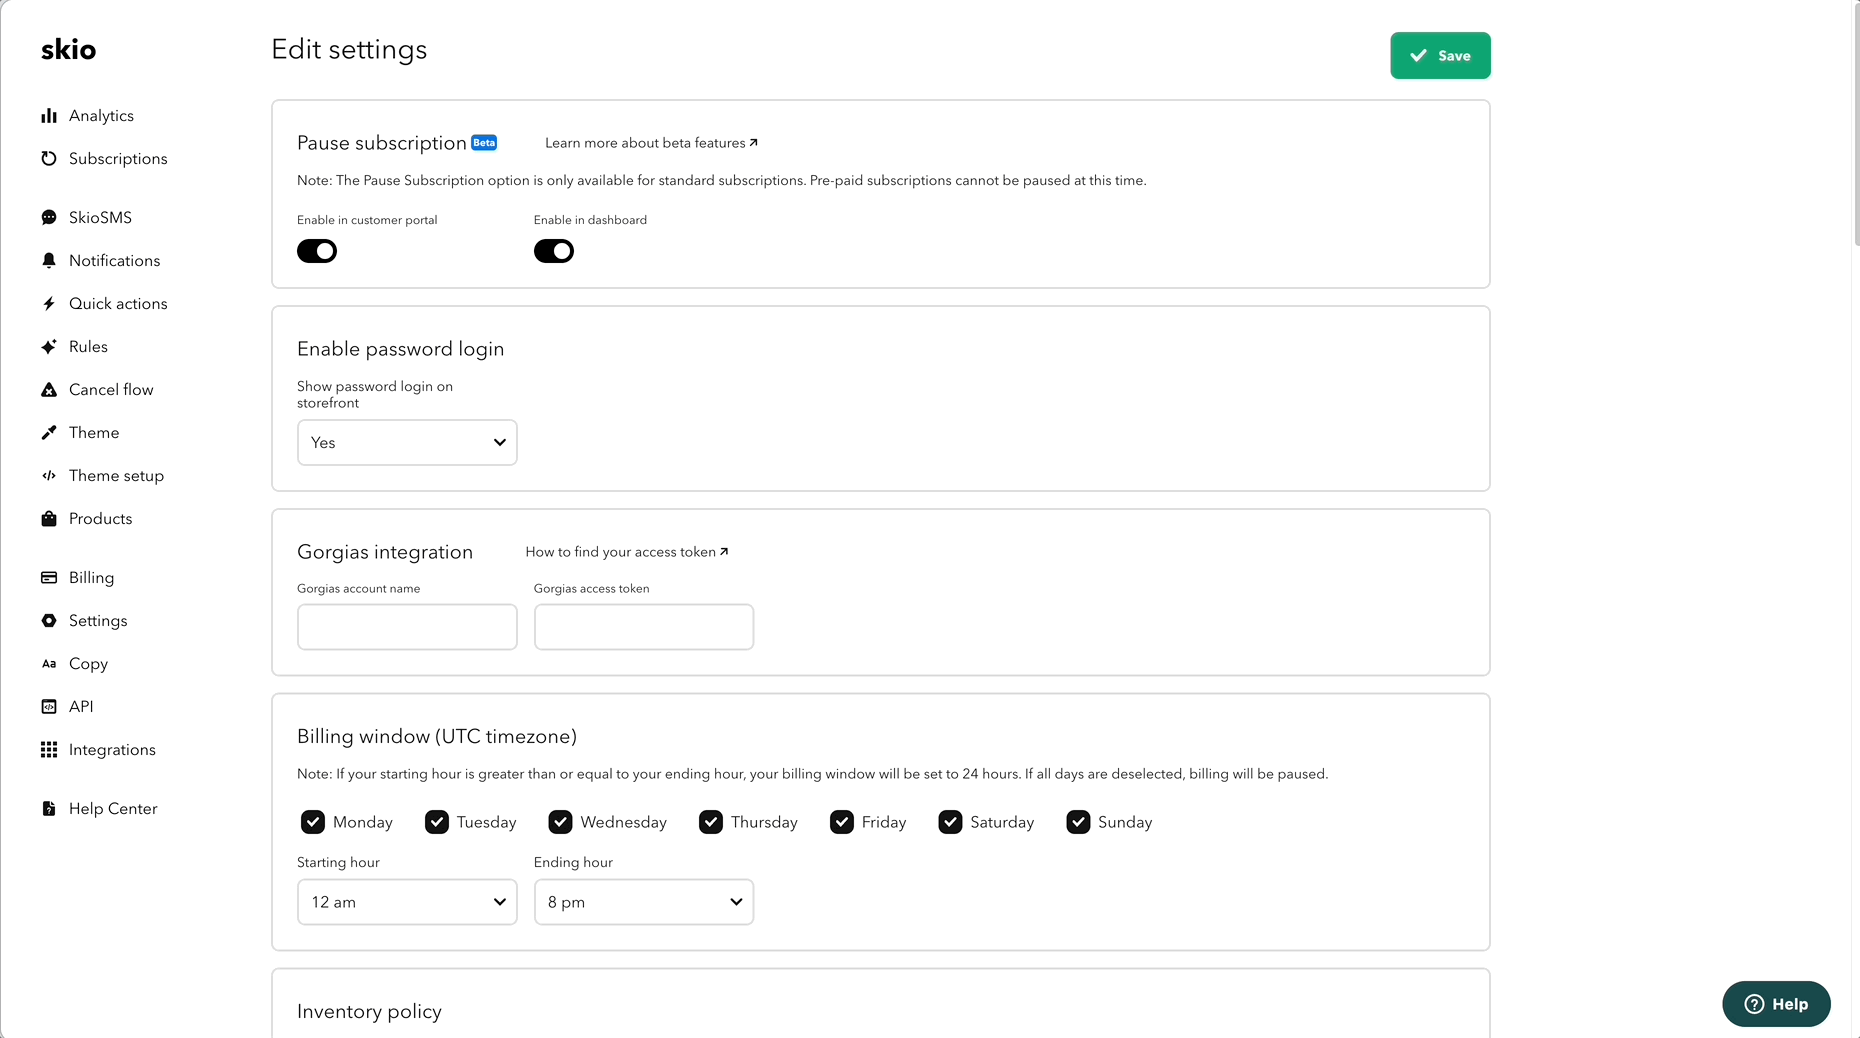This screenshot has width=1860, height=1038.
Task: Click the Rules sparkle icon
Action: point(49,347)
